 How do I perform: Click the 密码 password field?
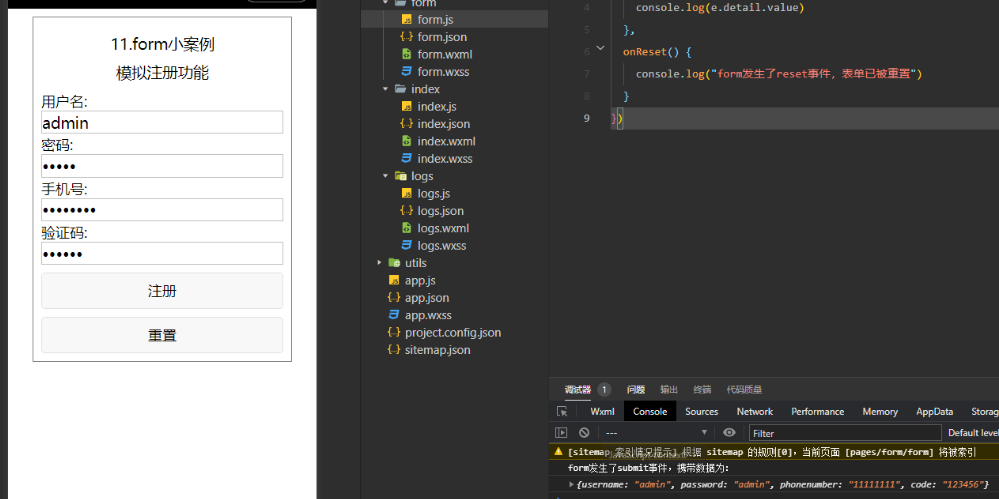point(162,166)
